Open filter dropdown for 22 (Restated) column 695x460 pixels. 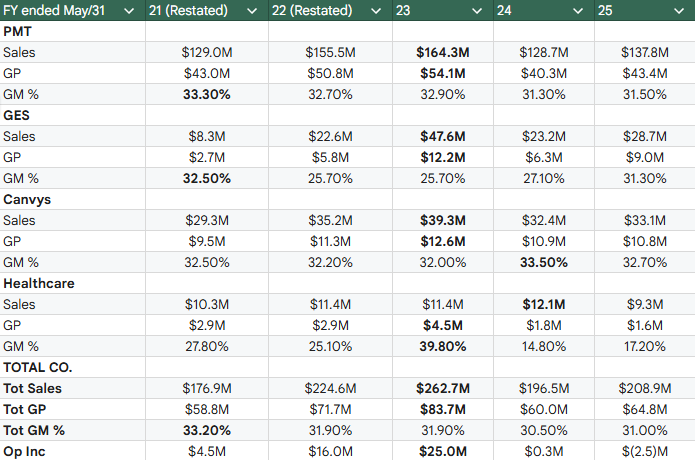tap(376, 11)
